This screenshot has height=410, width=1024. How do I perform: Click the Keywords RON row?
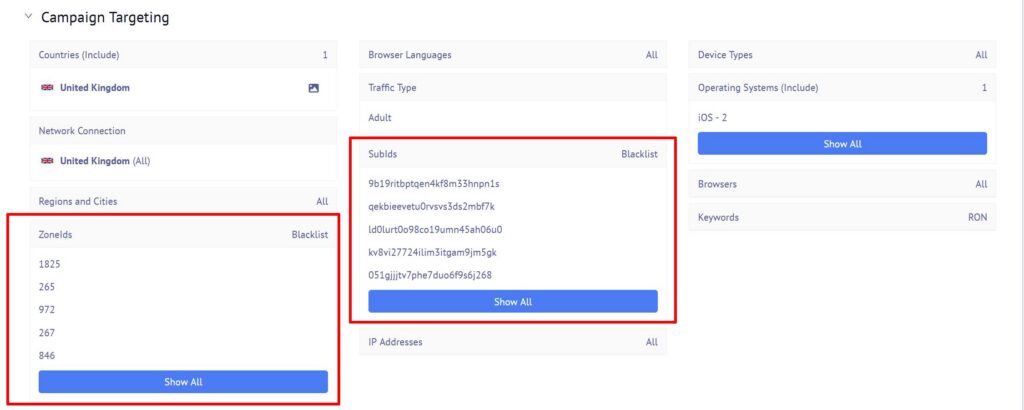click(842, 217)
